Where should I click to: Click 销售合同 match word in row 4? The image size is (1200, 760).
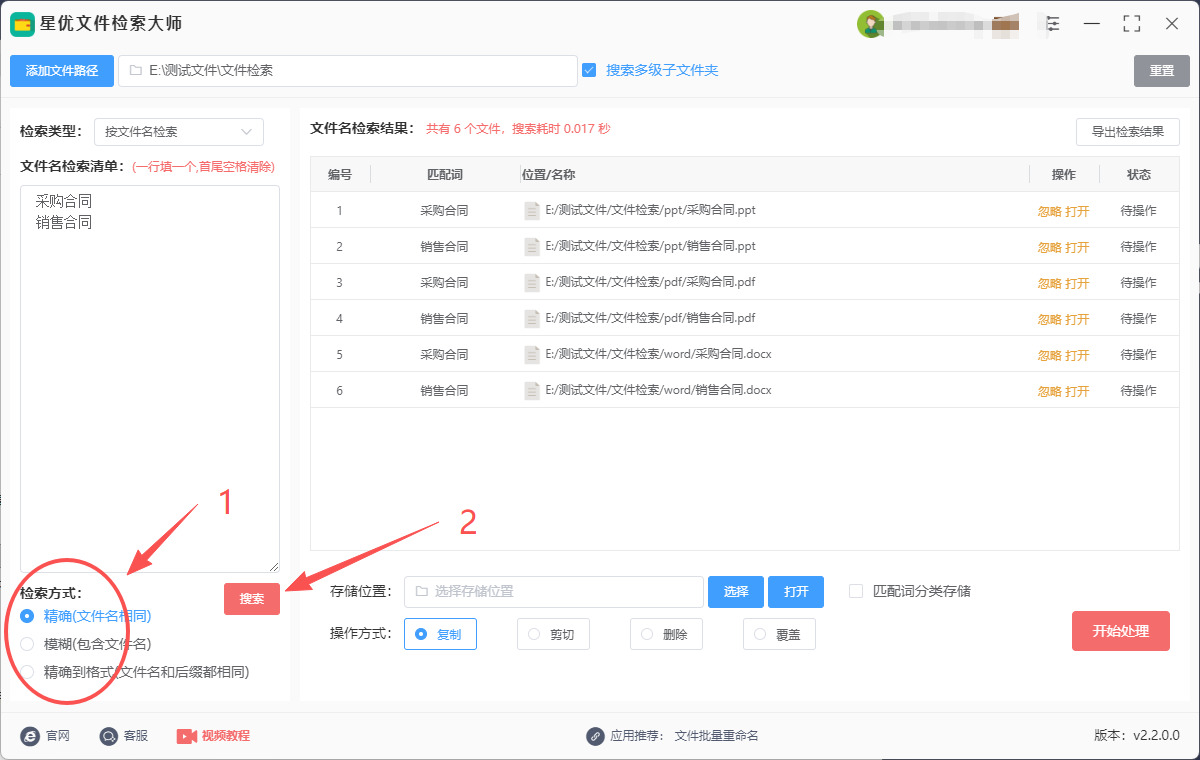[x=445, y=319]
